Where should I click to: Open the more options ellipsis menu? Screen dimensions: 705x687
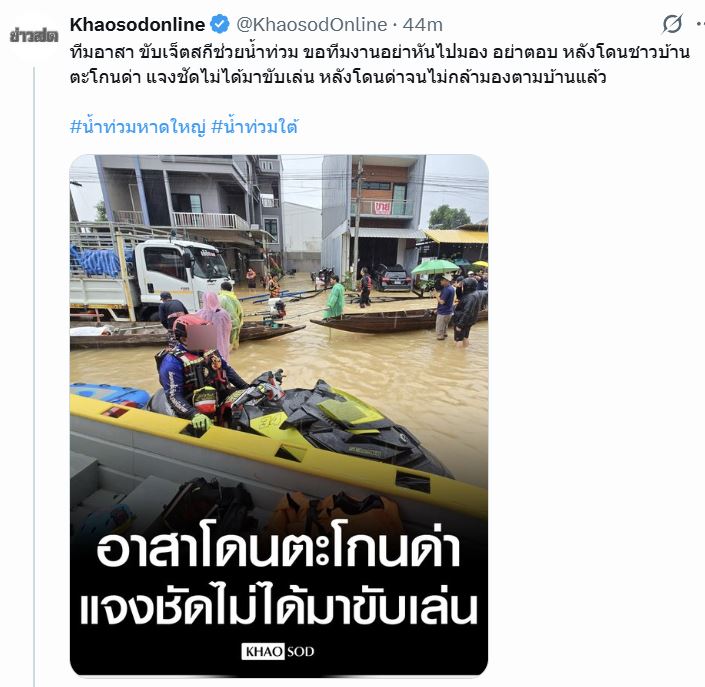pyautogui.click(x=700, y=25)
